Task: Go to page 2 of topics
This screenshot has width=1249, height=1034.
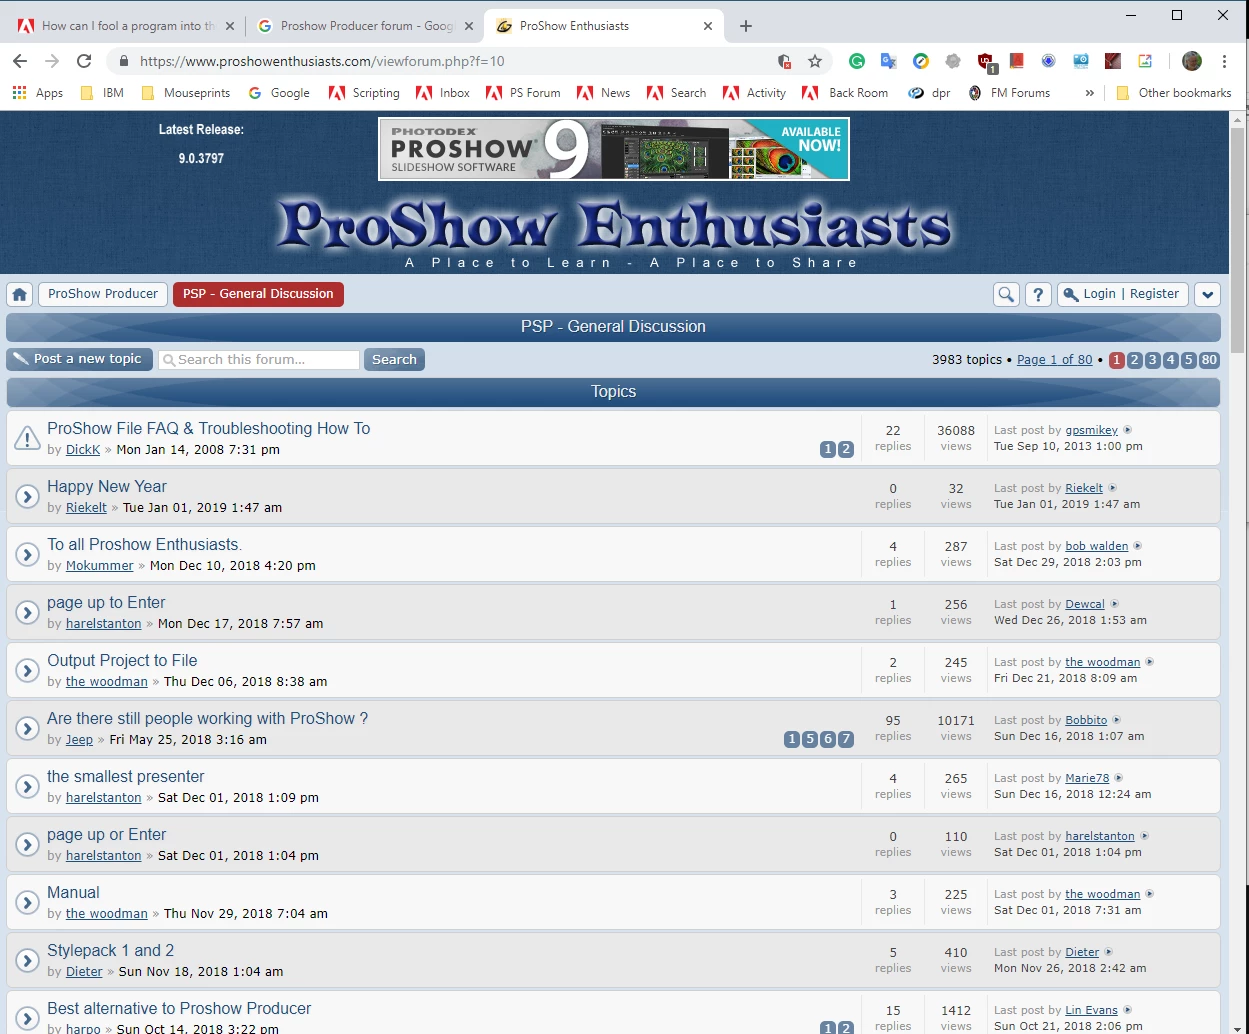Action: tap(1135, 360)
